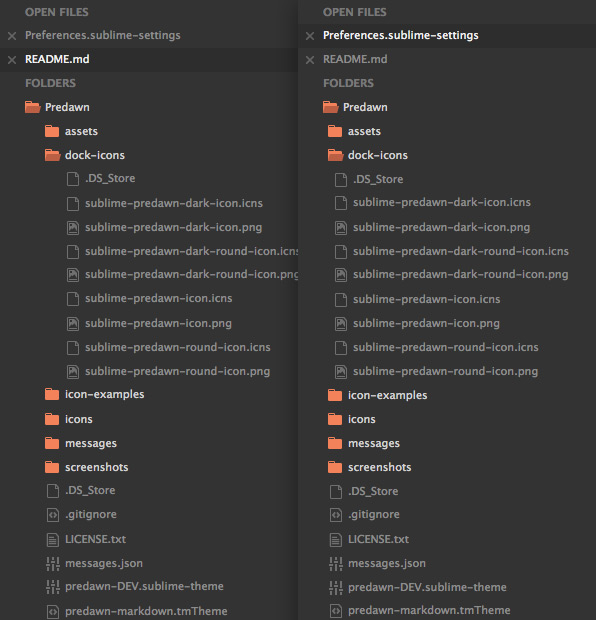Open the messages folder in right sidebar
Image resolution: width=596 pixels, height=620 pixels.
pyautogui.click(x=374, y=444)
